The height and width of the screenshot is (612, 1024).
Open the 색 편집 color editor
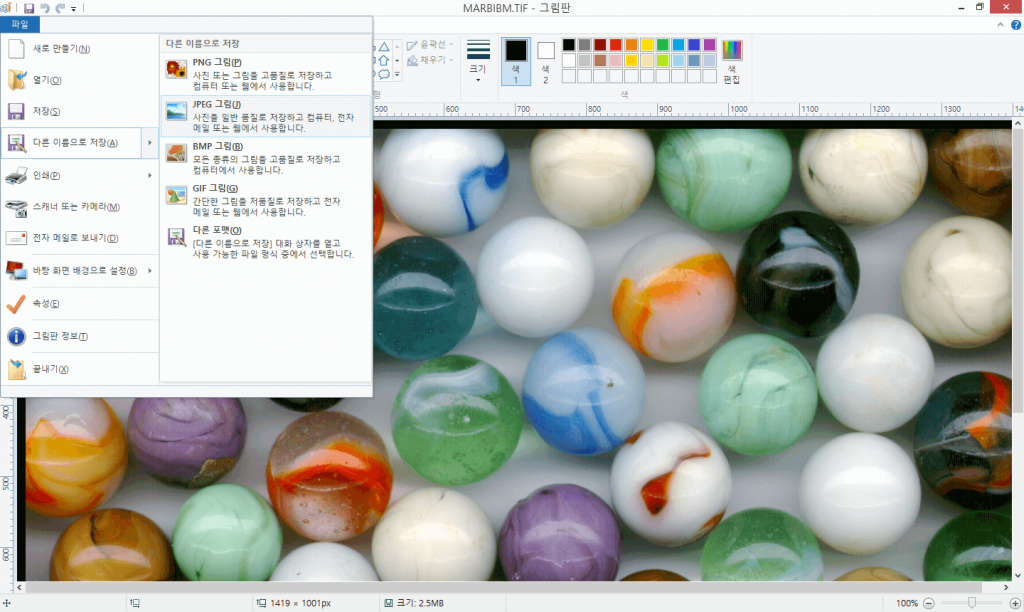731,62
